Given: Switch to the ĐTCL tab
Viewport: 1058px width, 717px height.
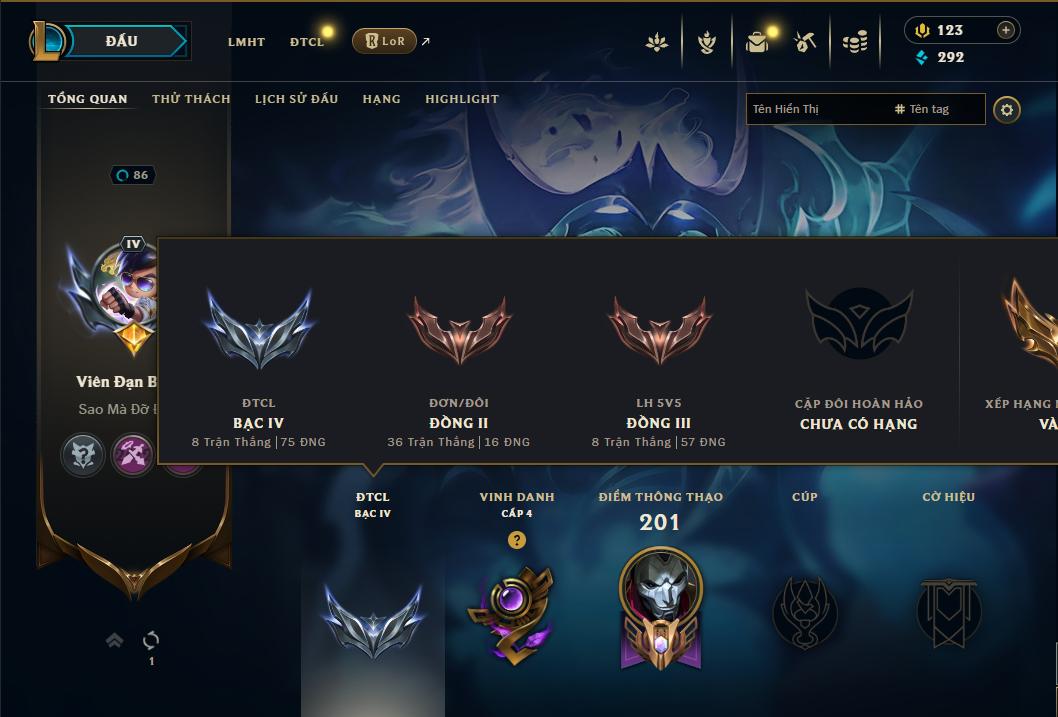Looking at the screenshot, I should tap(307, 42).
